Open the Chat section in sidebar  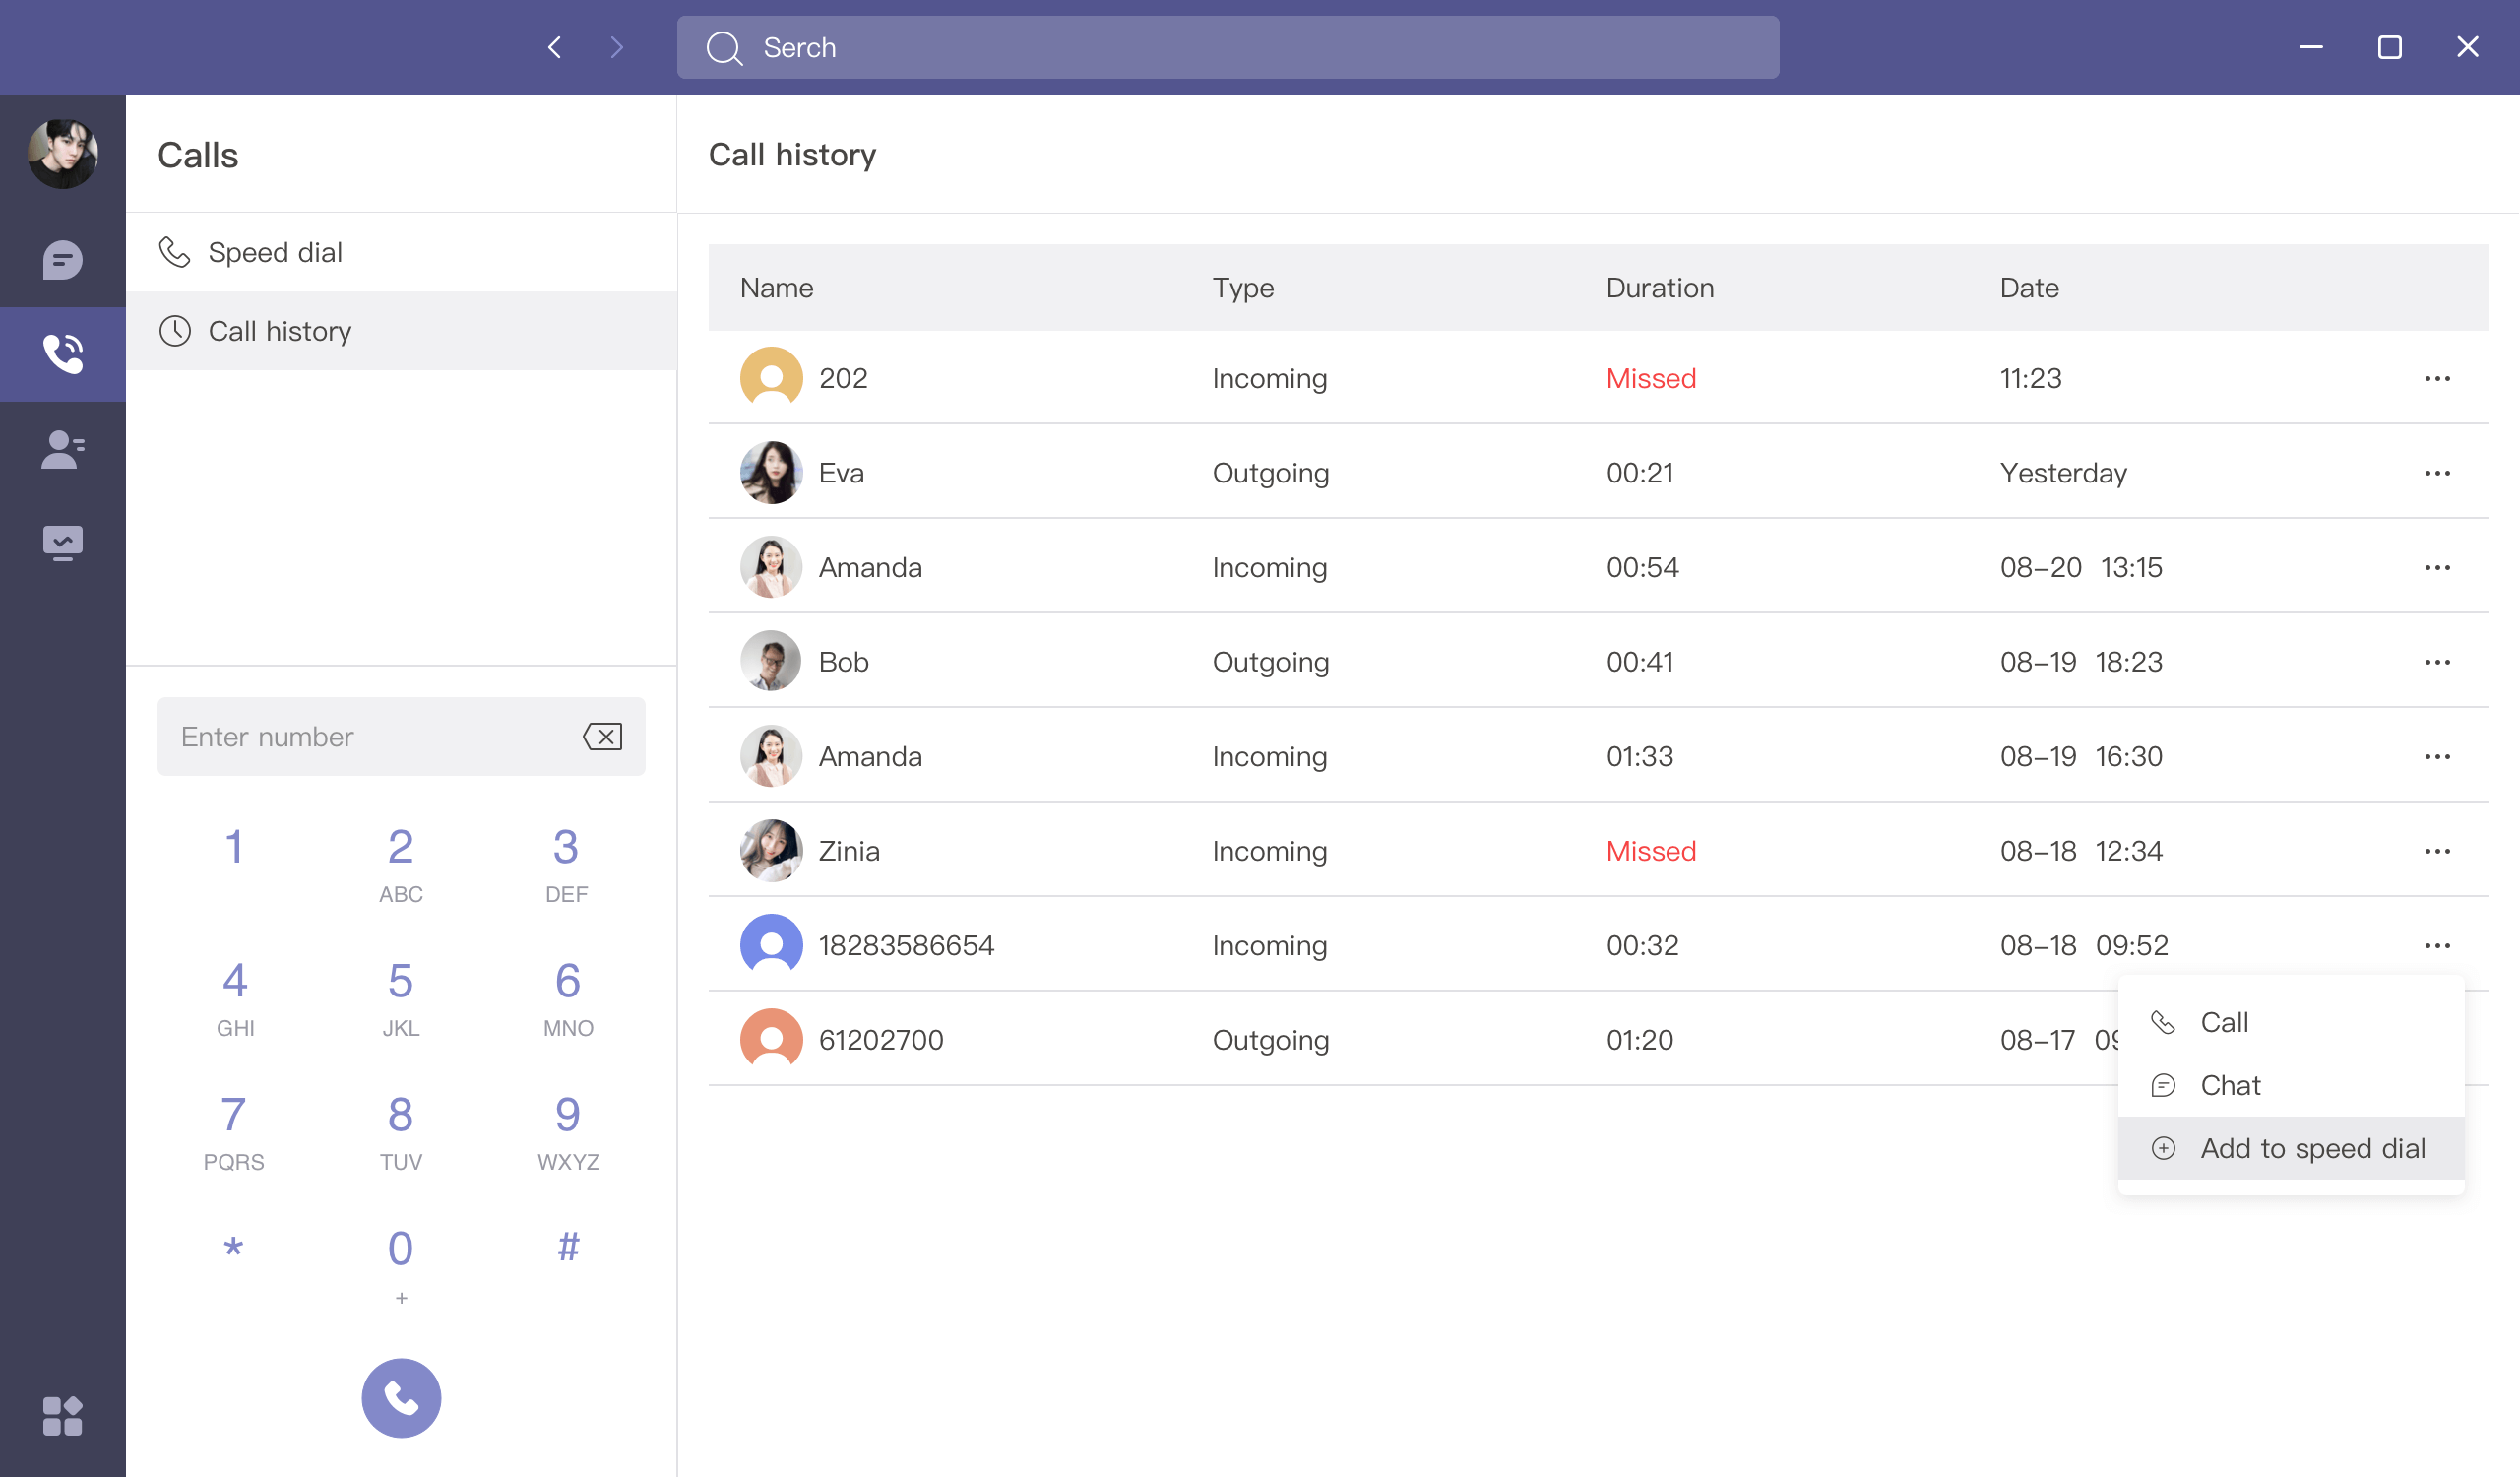click(x=62, y=260)
